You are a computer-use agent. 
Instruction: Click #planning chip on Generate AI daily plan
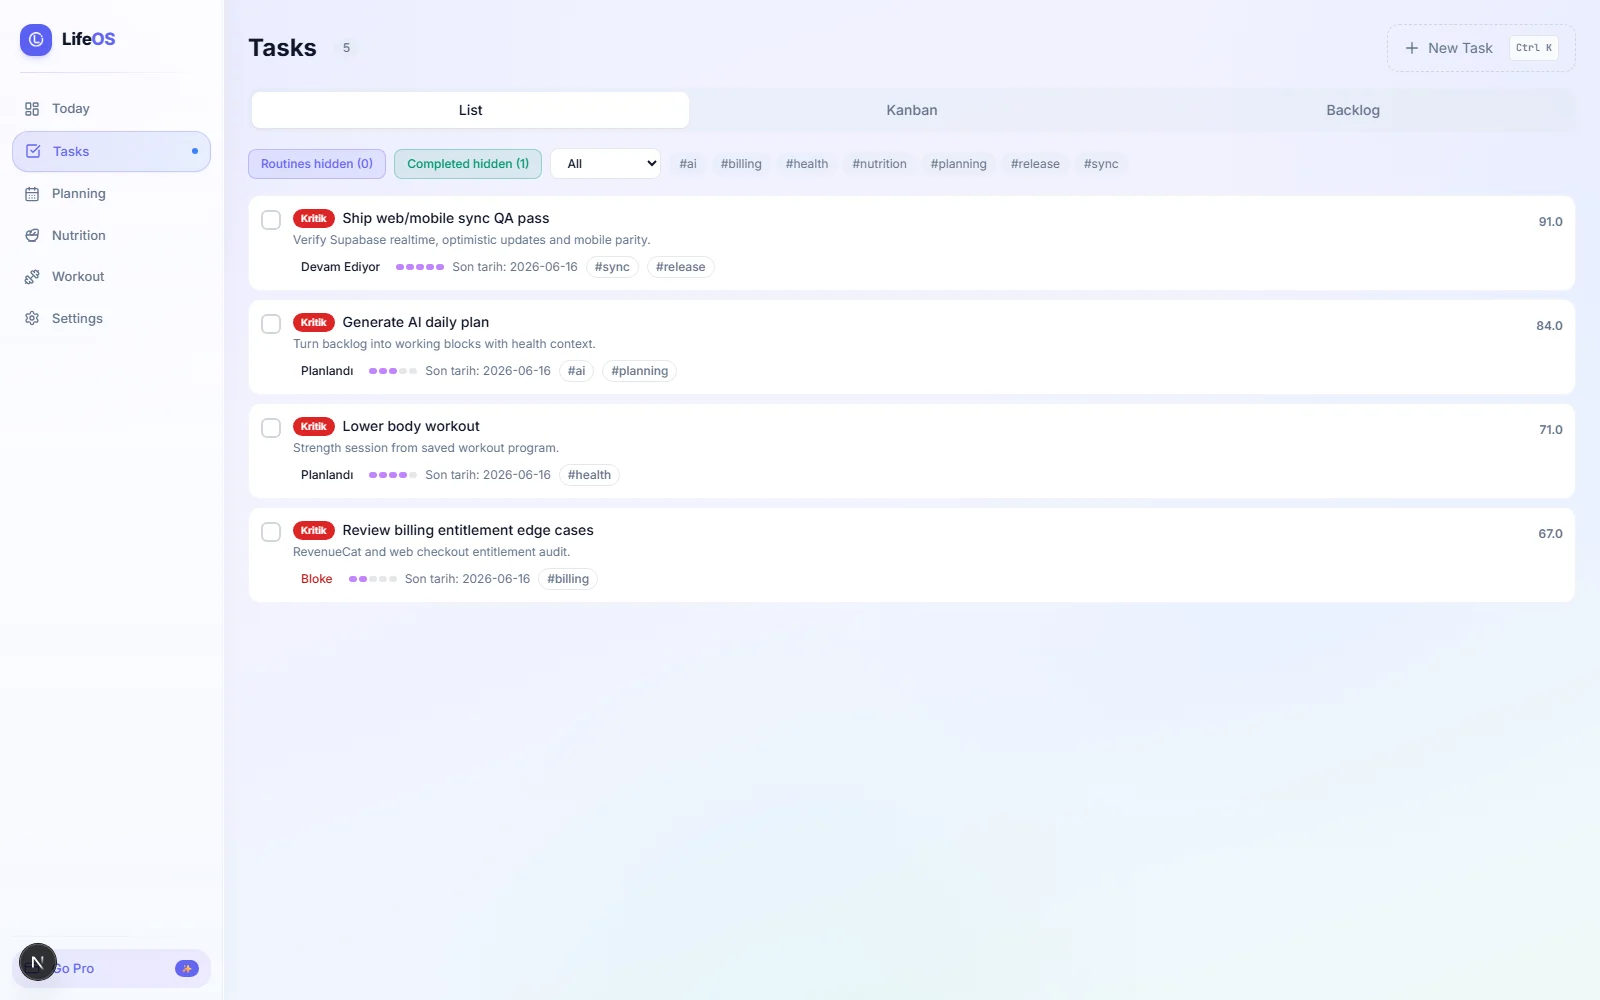click(640, 371)
